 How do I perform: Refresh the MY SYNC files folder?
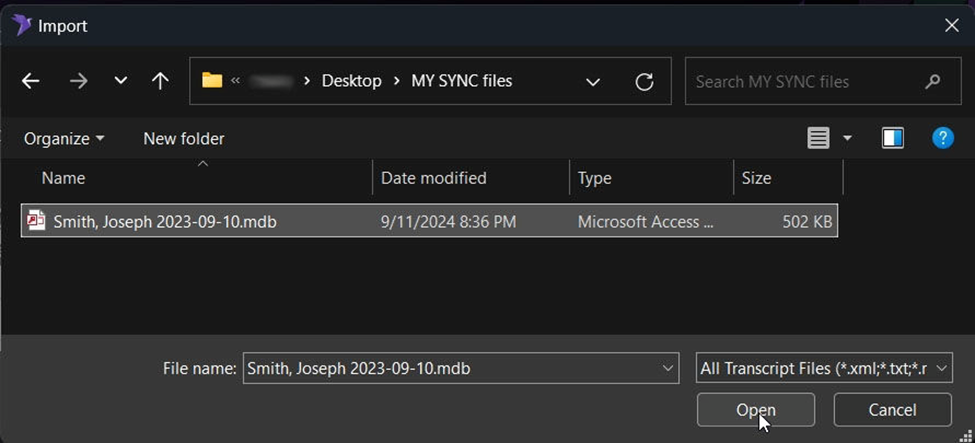point(645,81)
